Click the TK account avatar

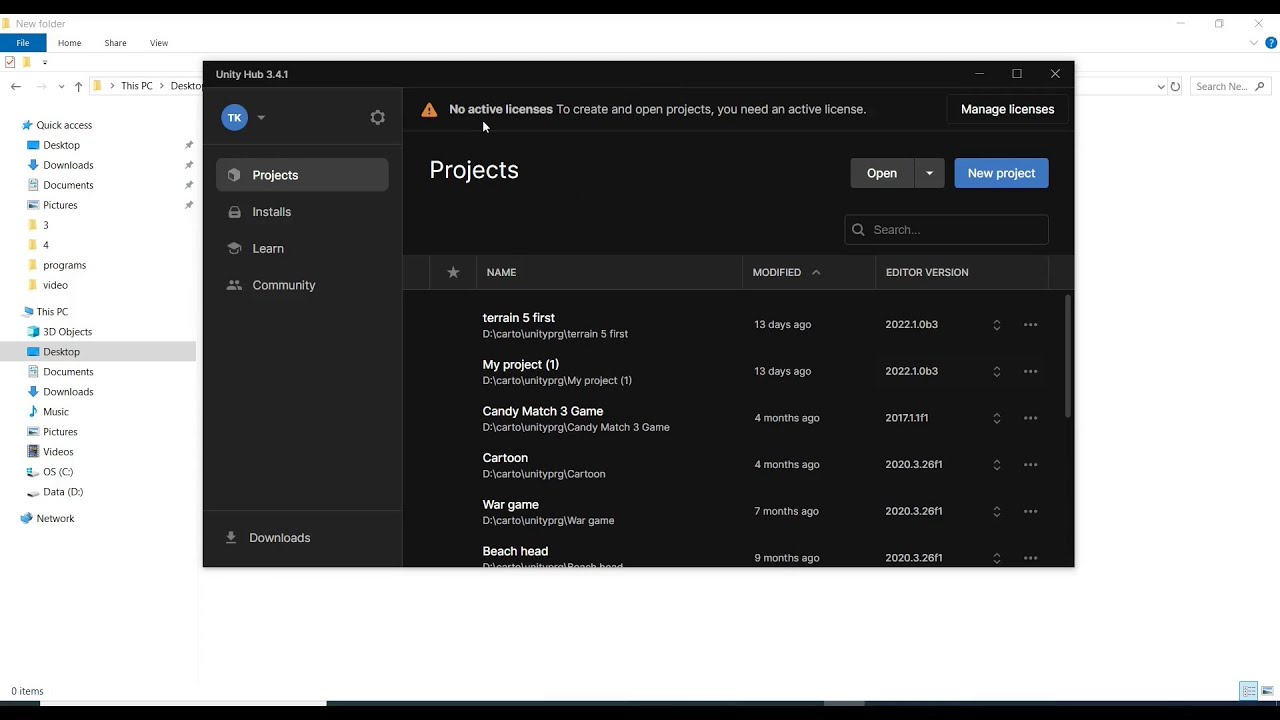tap(234, 117)
